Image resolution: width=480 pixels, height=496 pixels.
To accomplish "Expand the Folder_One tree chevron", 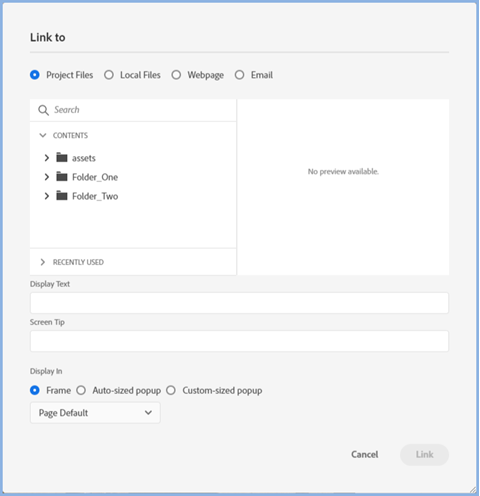I will pyautogui.click(x=47, y=177).
